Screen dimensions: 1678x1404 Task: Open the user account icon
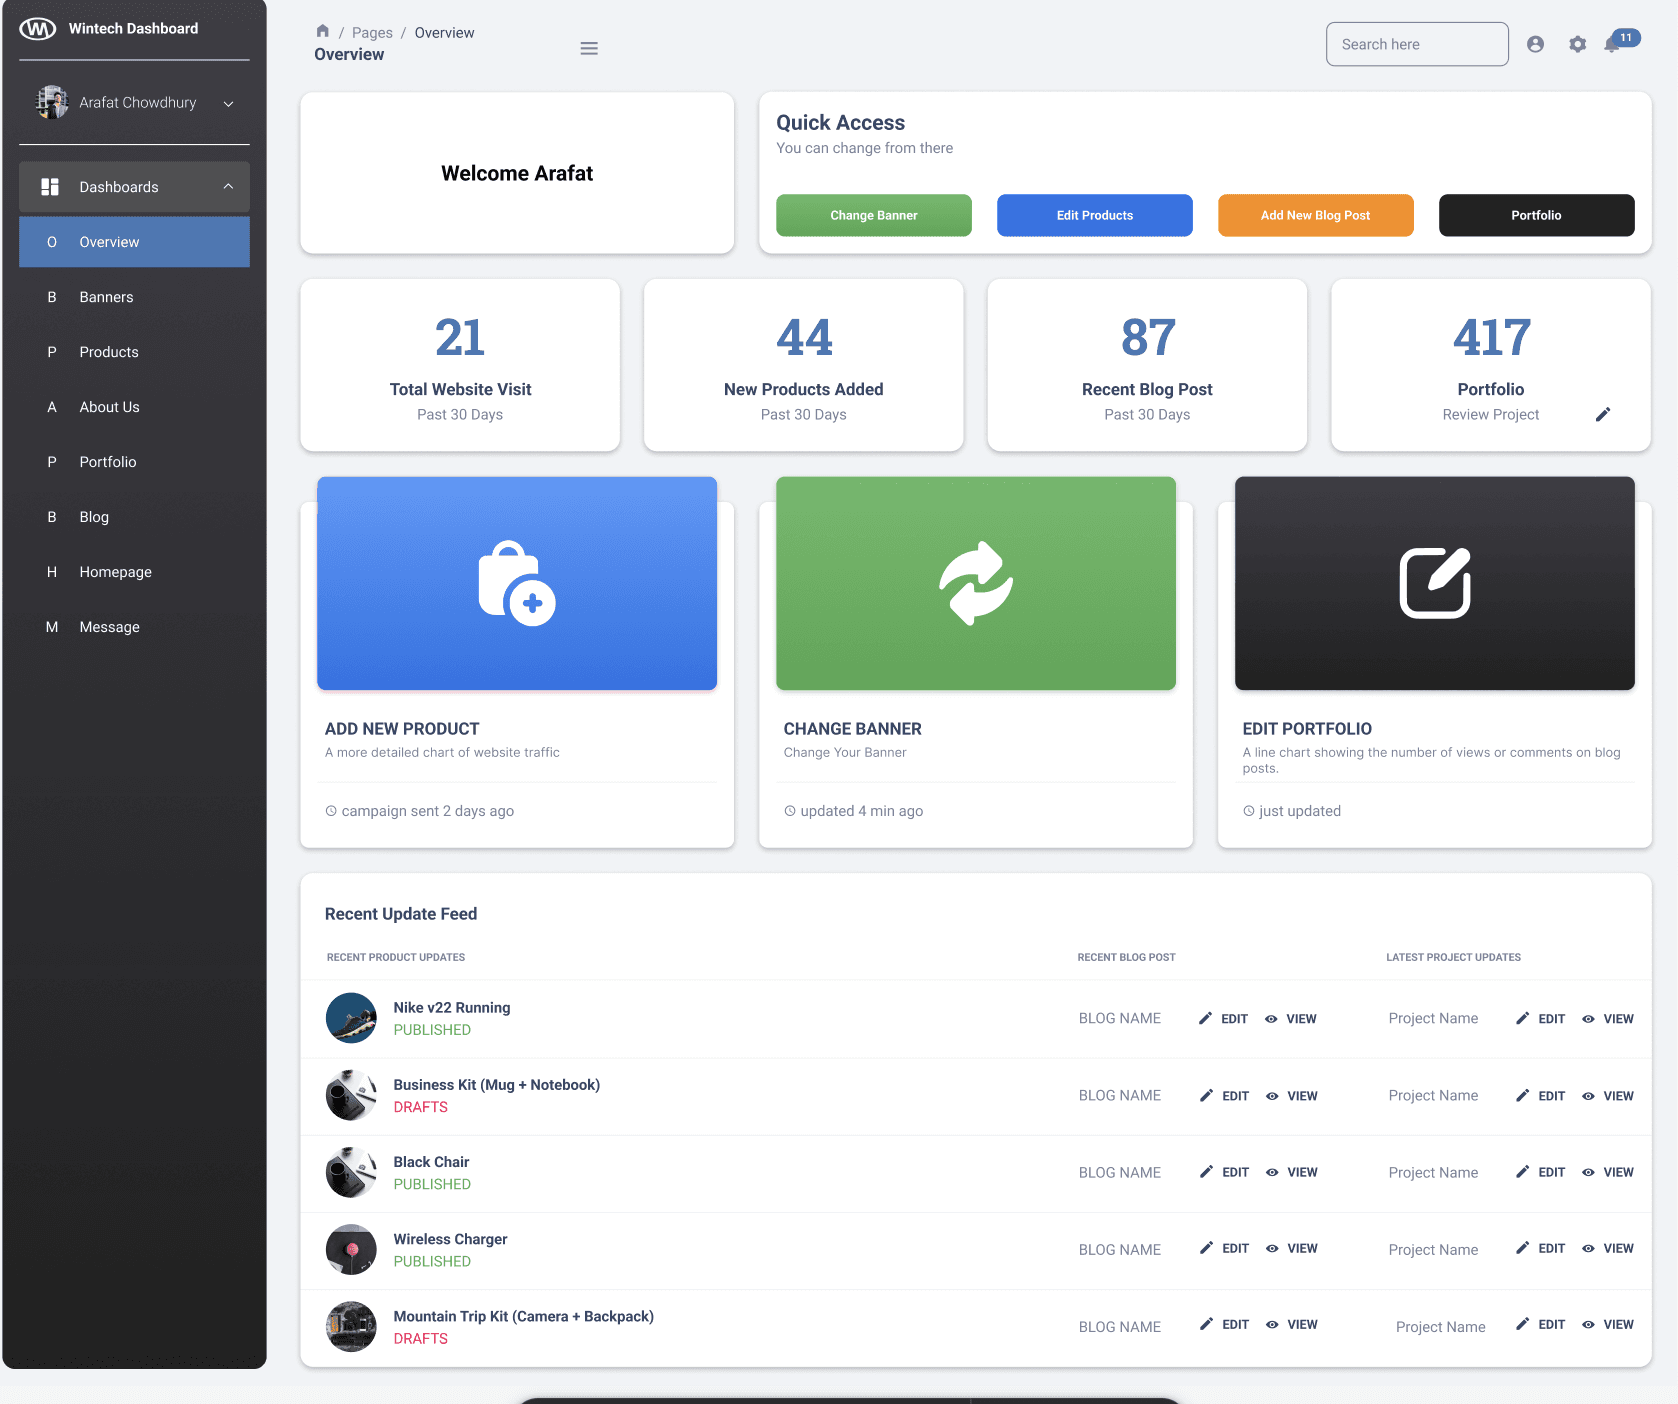click(x=1535, y=44)
